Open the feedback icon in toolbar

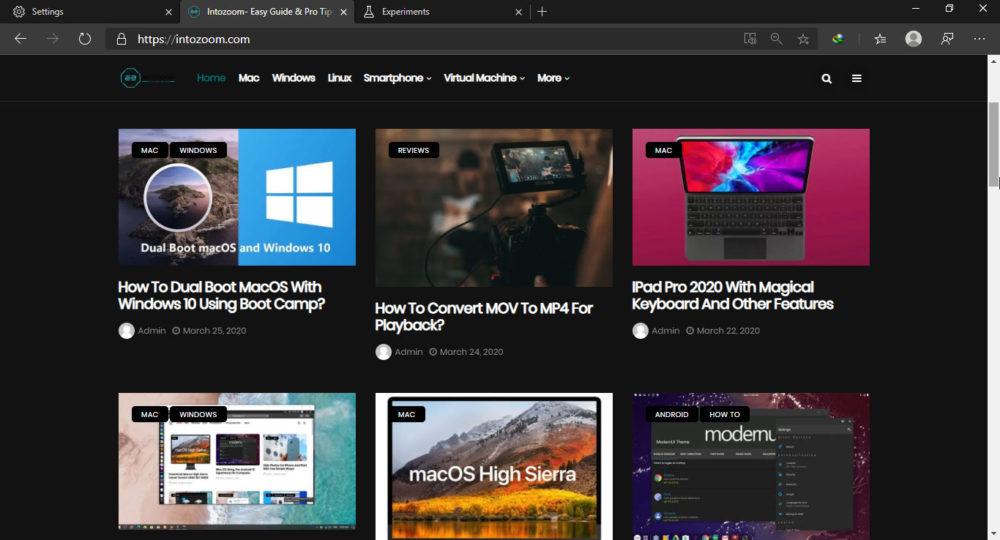pos(946,39)
